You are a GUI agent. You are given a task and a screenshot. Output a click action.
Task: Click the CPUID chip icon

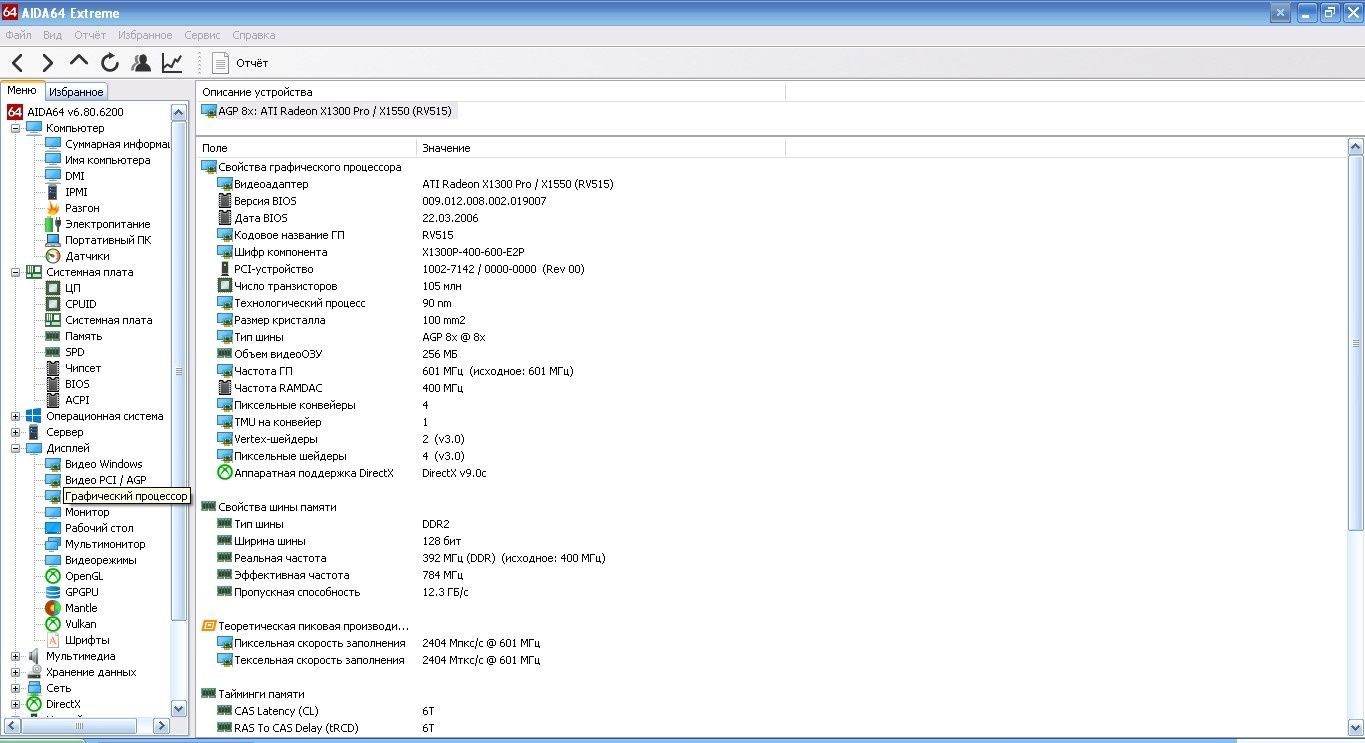pos(53,304)
